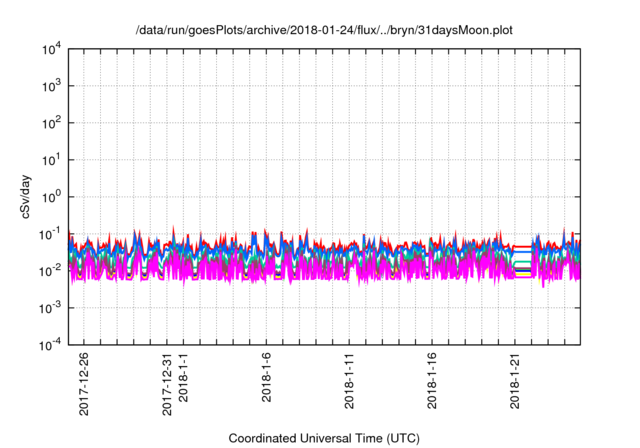The height and width of the screenshot is (448, 640).
Task: Click the 10^-2 y-axis tick label
Action: [x=50, y=271]
